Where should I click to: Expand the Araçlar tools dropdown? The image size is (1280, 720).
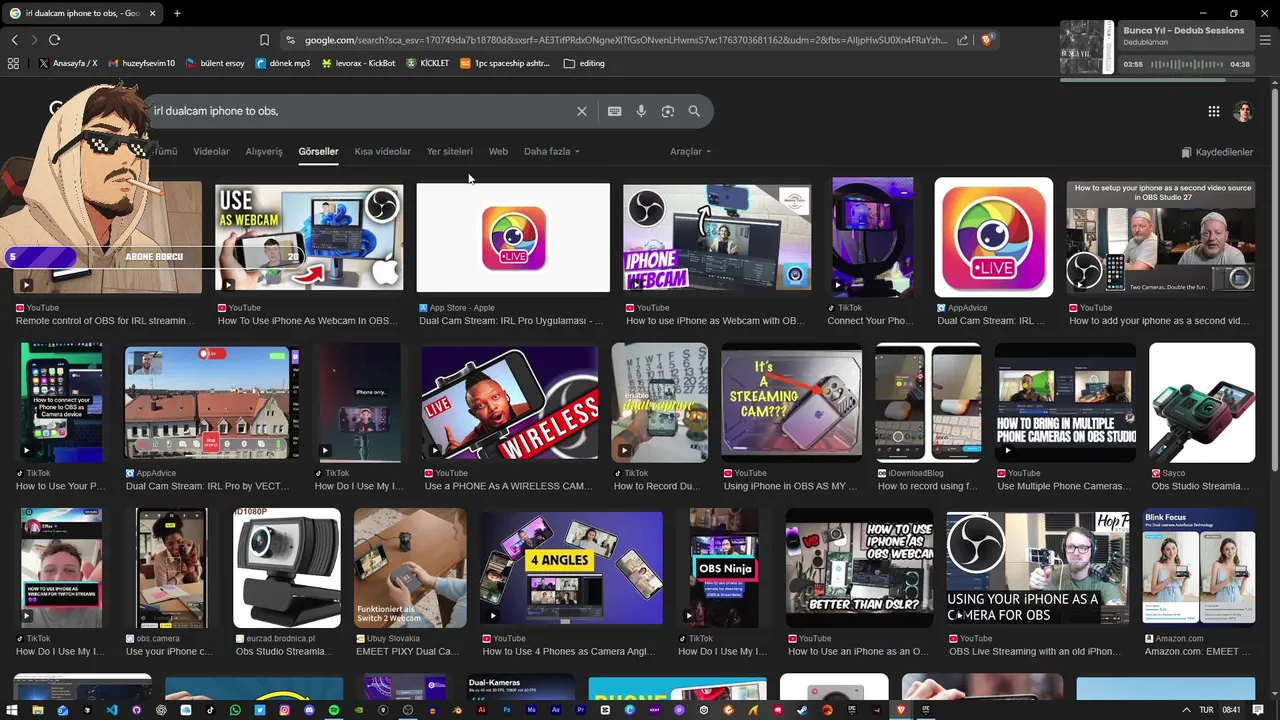pos(690,152)
